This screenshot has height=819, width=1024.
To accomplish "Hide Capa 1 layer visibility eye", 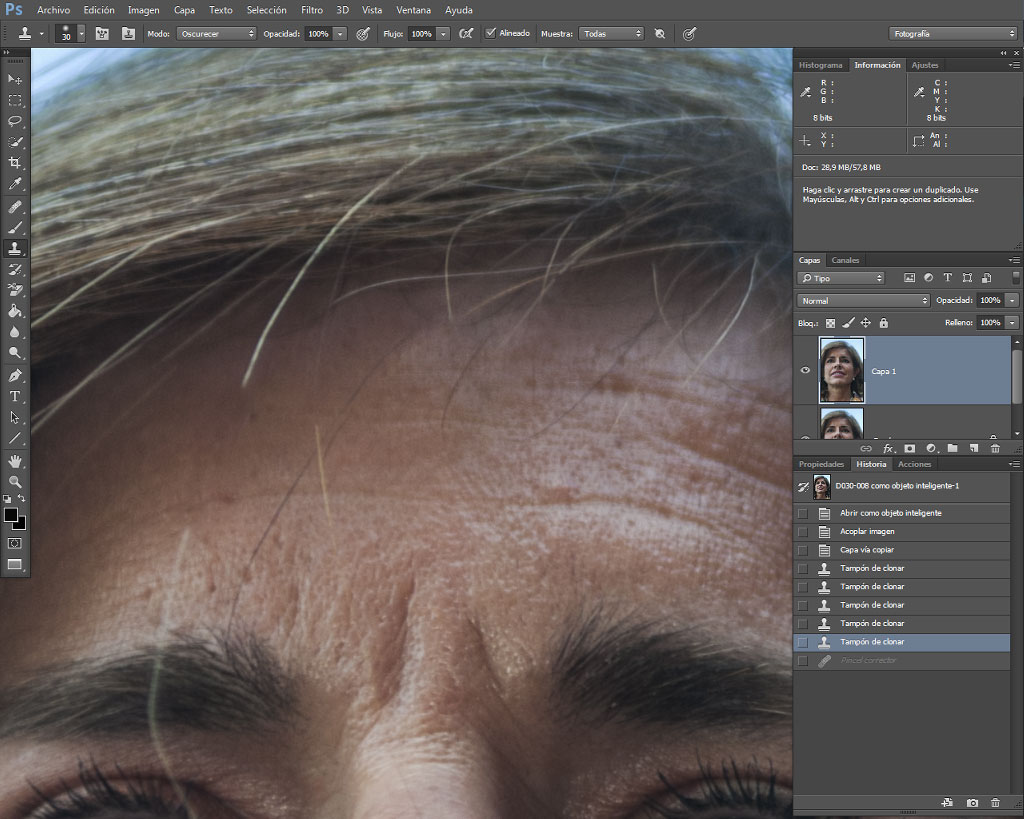I will [x=805, y=370].
